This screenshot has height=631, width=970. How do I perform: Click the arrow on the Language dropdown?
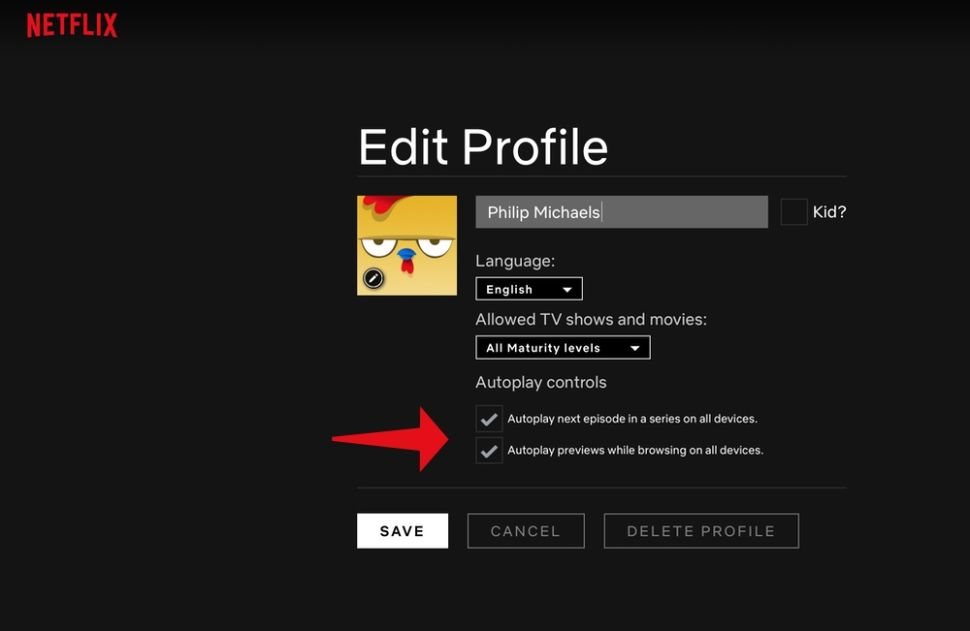coord(567,290)
